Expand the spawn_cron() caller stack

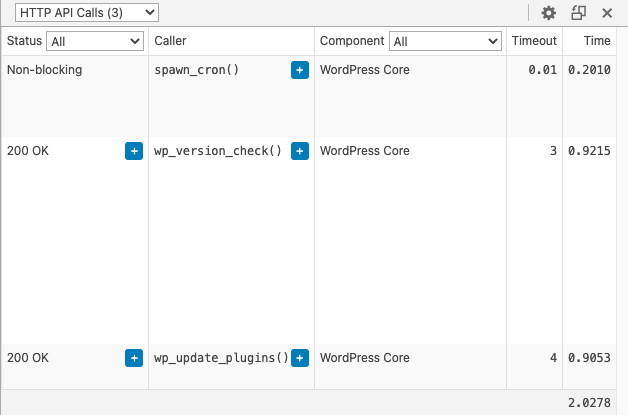(299, 70)
